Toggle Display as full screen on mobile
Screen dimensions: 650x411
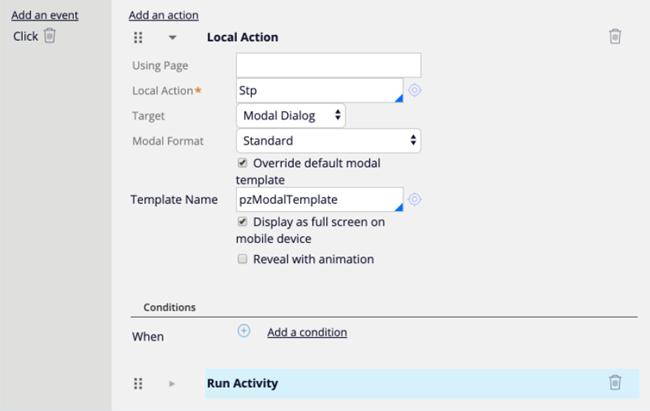(242, 221)
